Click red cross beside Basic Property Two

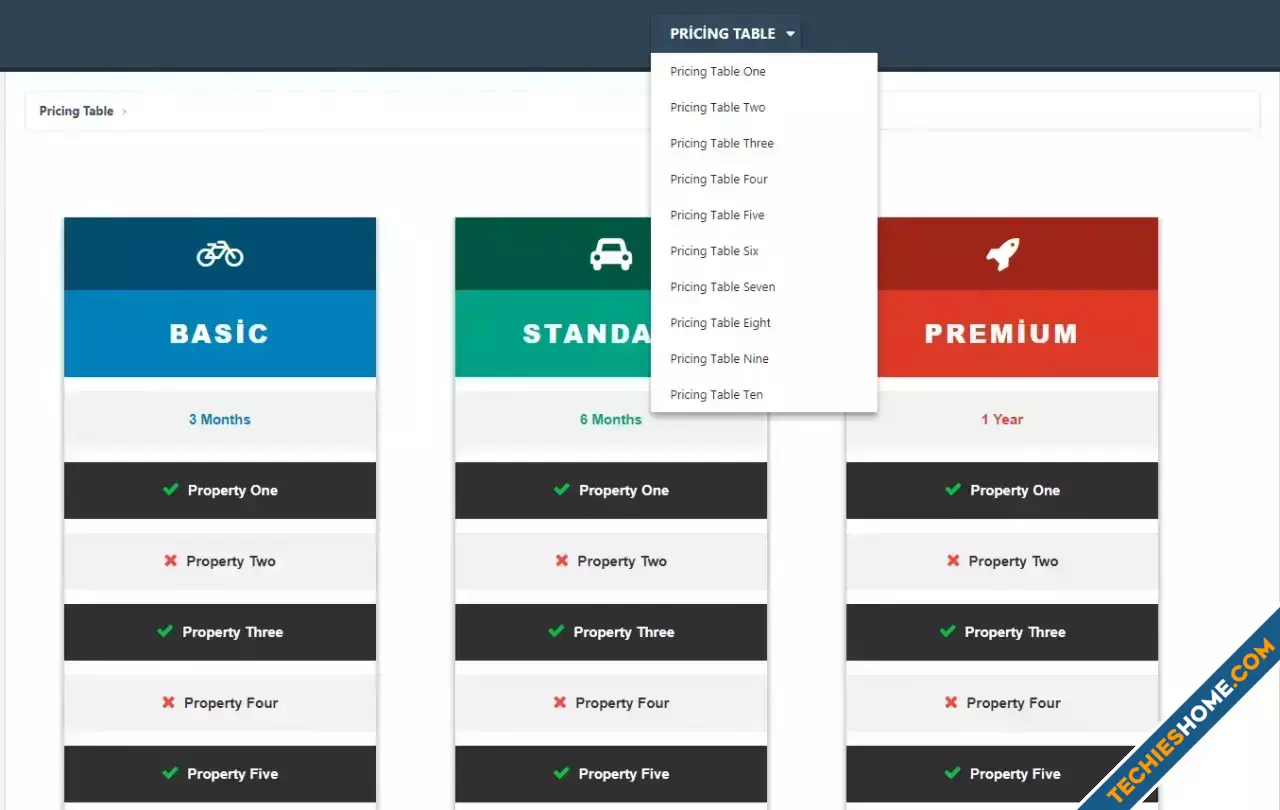coord(171,561)
